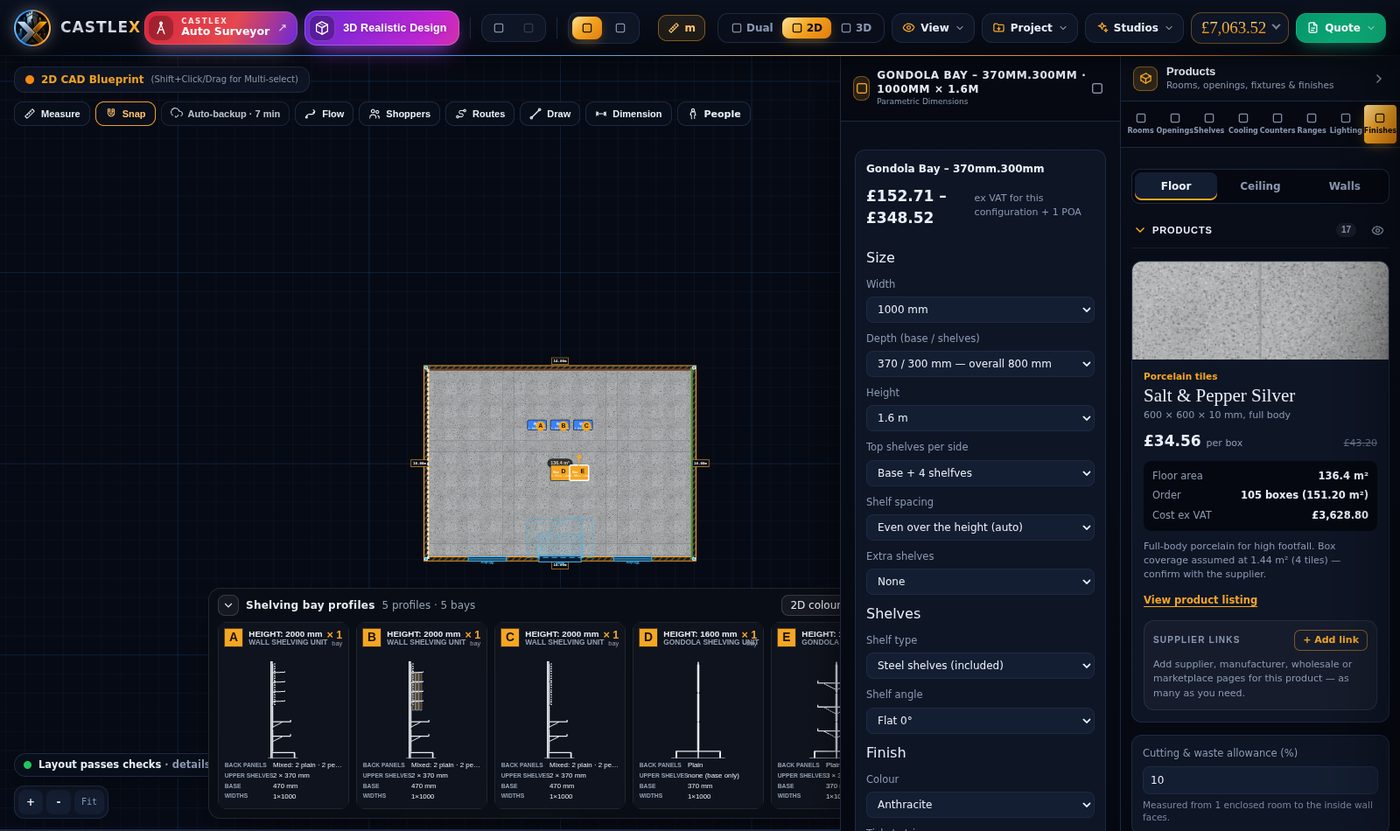This screenshot has width=1400, height=831.
Task: Open the Lighting products category
Action: [x=1345, y=123]
